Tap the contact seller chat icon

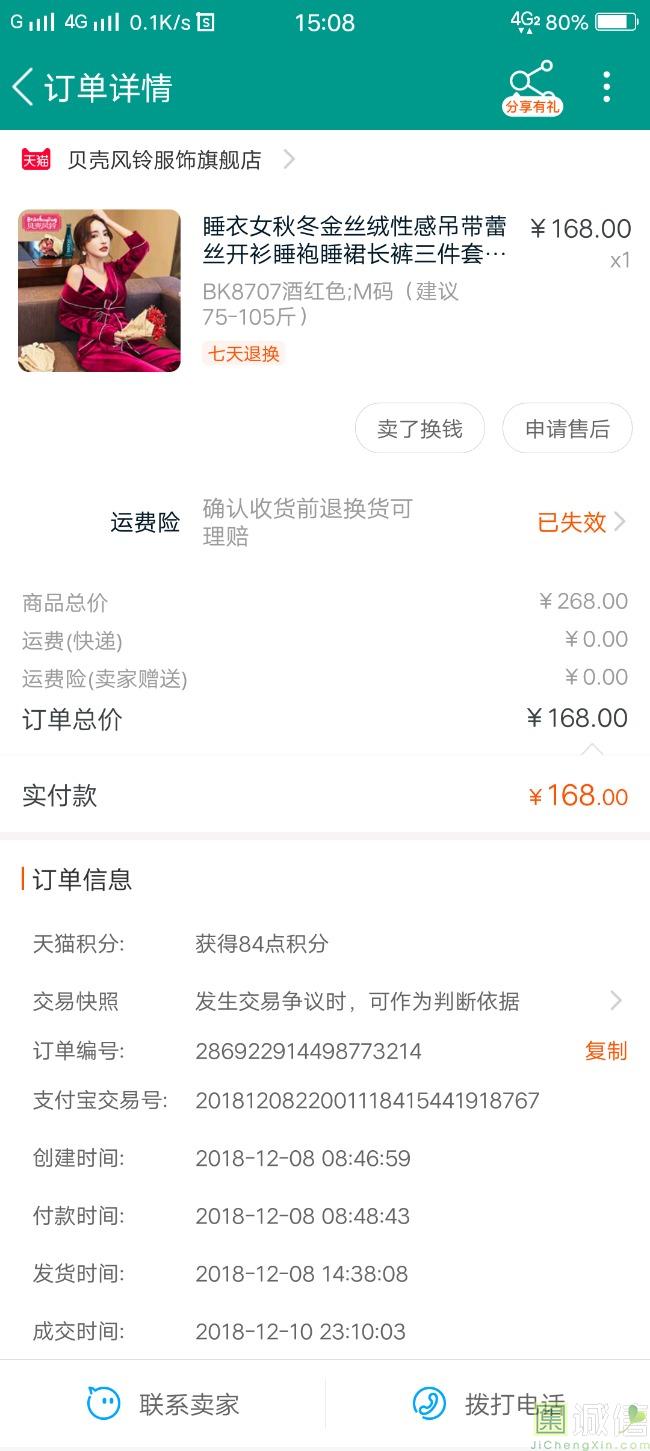coord(104,1404)
